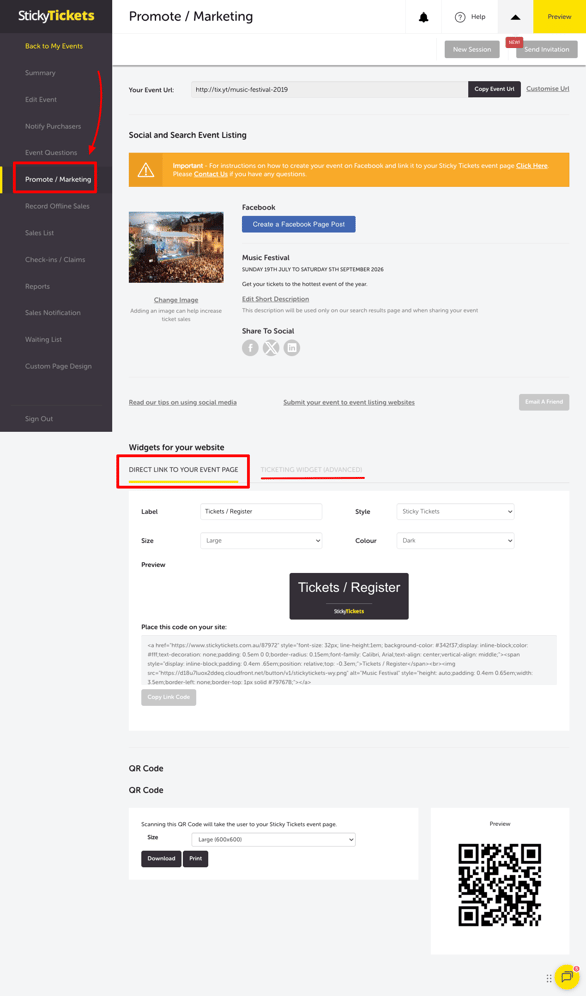Click Create a Facebook Page Post button

pos(298,224)
